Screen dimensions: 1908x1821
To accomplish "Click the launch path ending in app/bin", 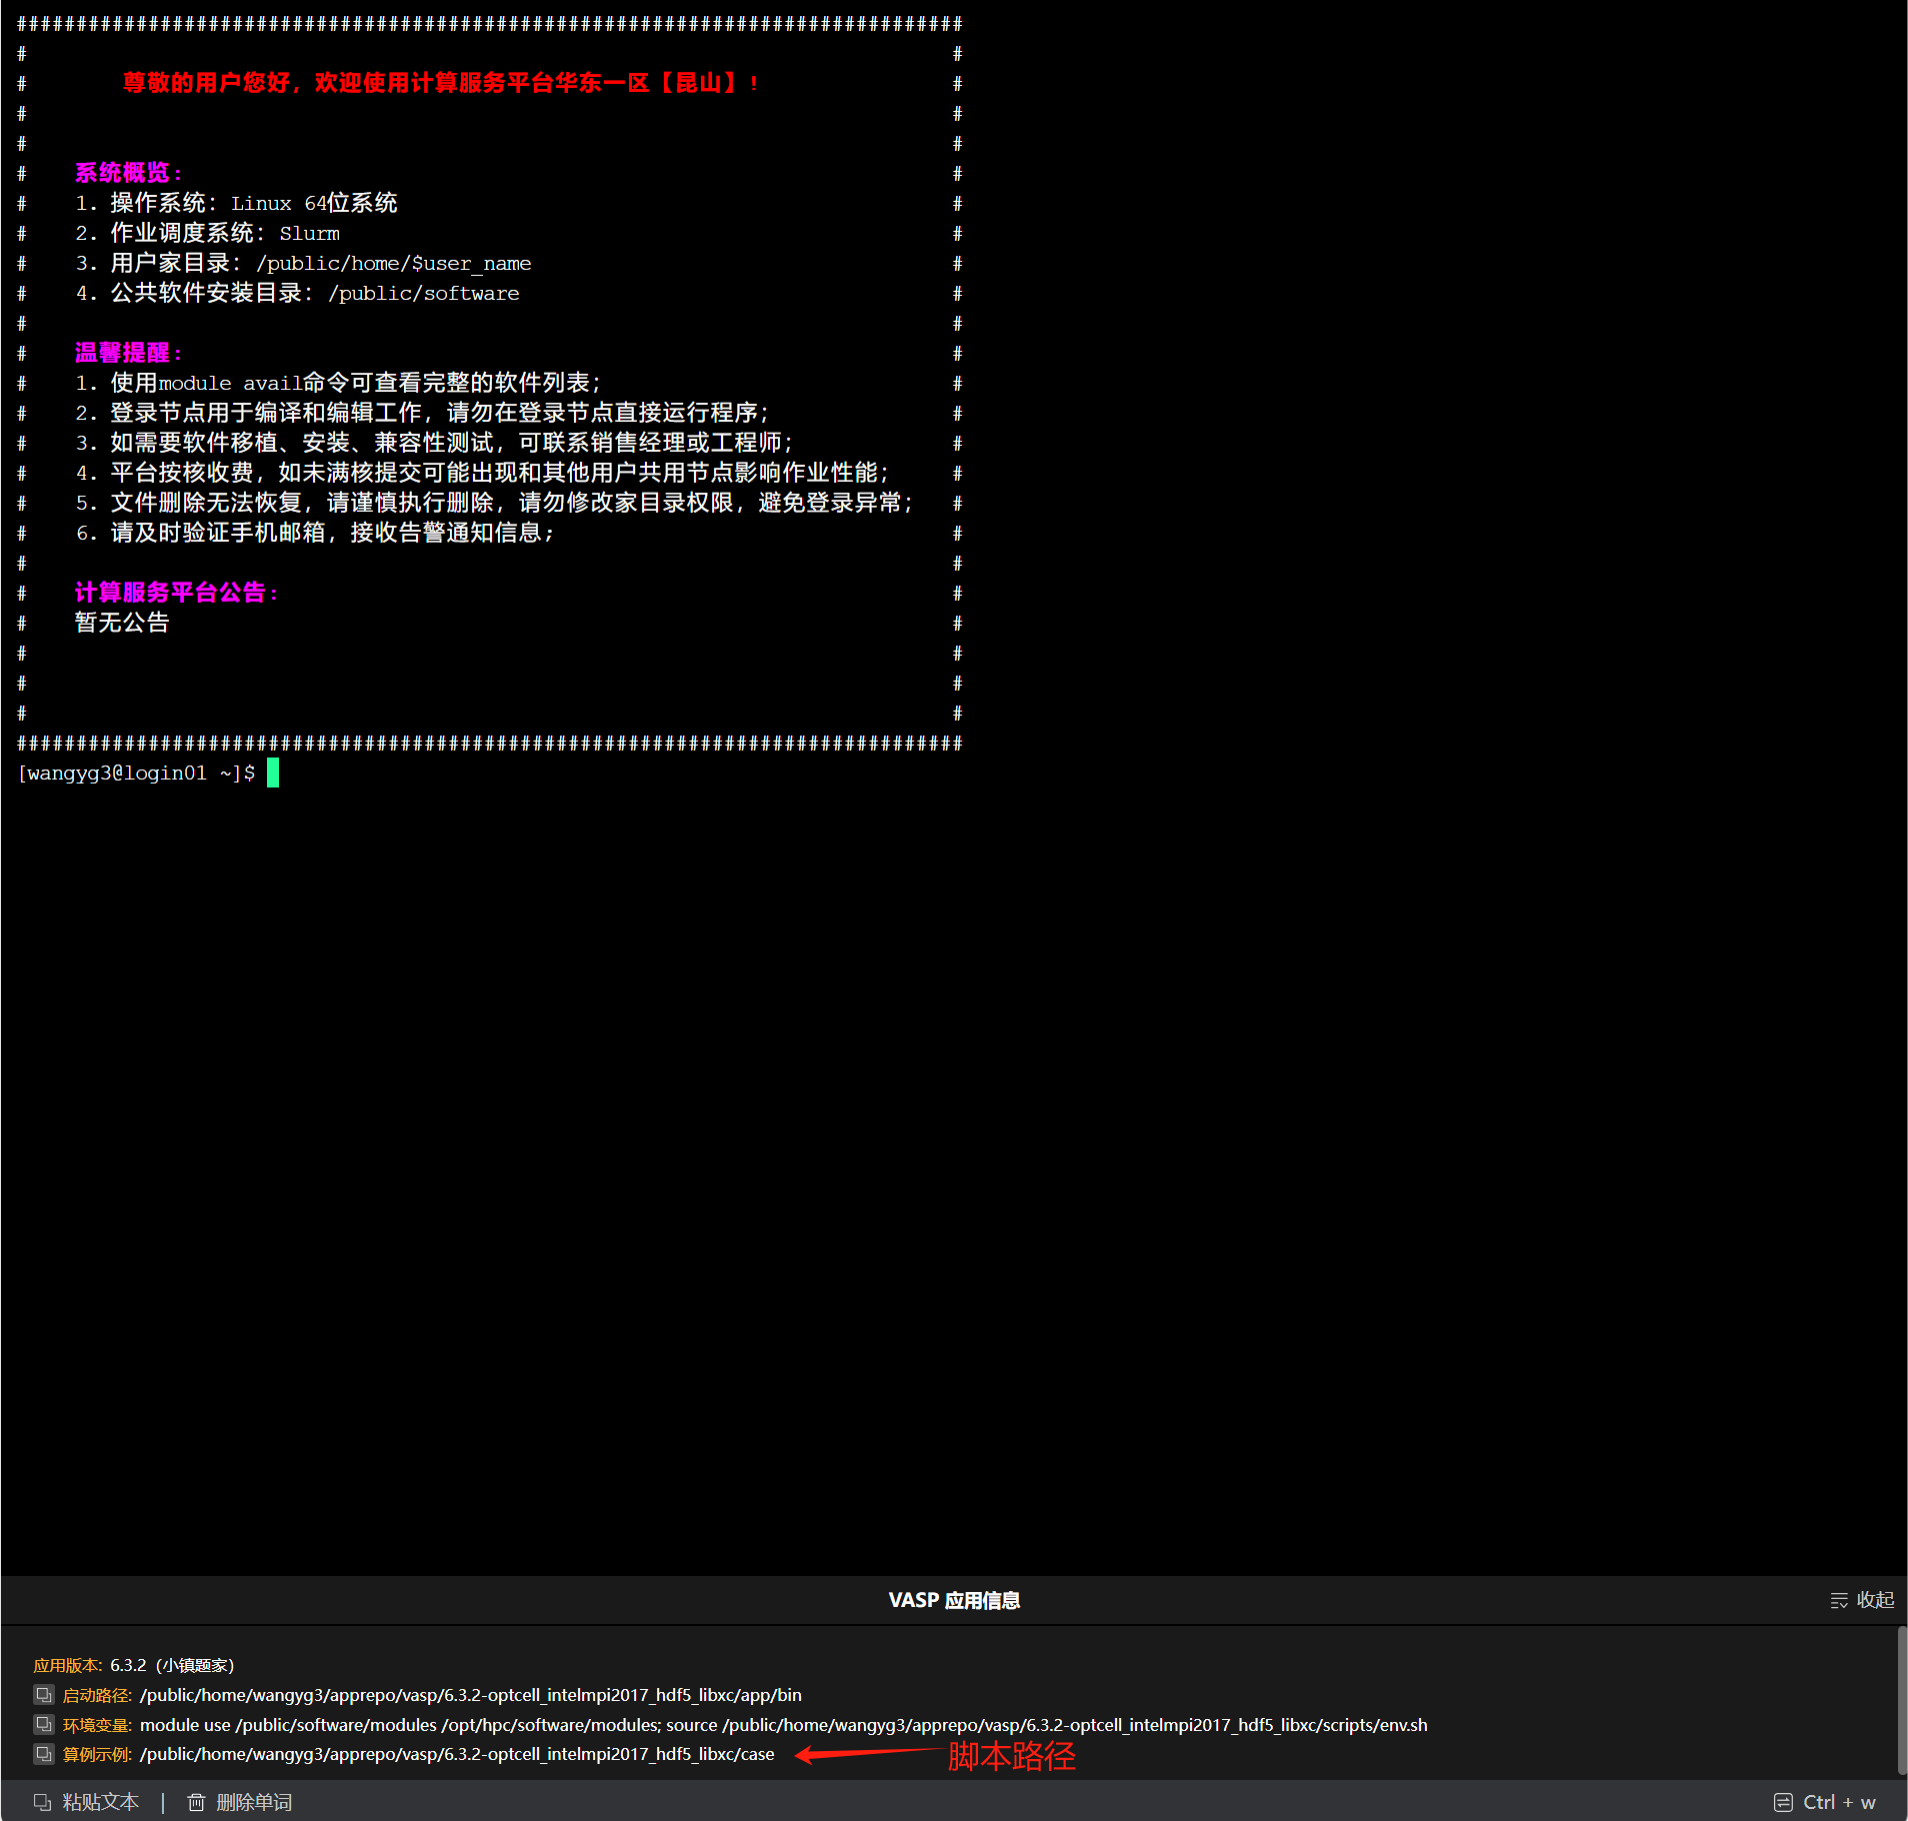I will click(470, 1695).
